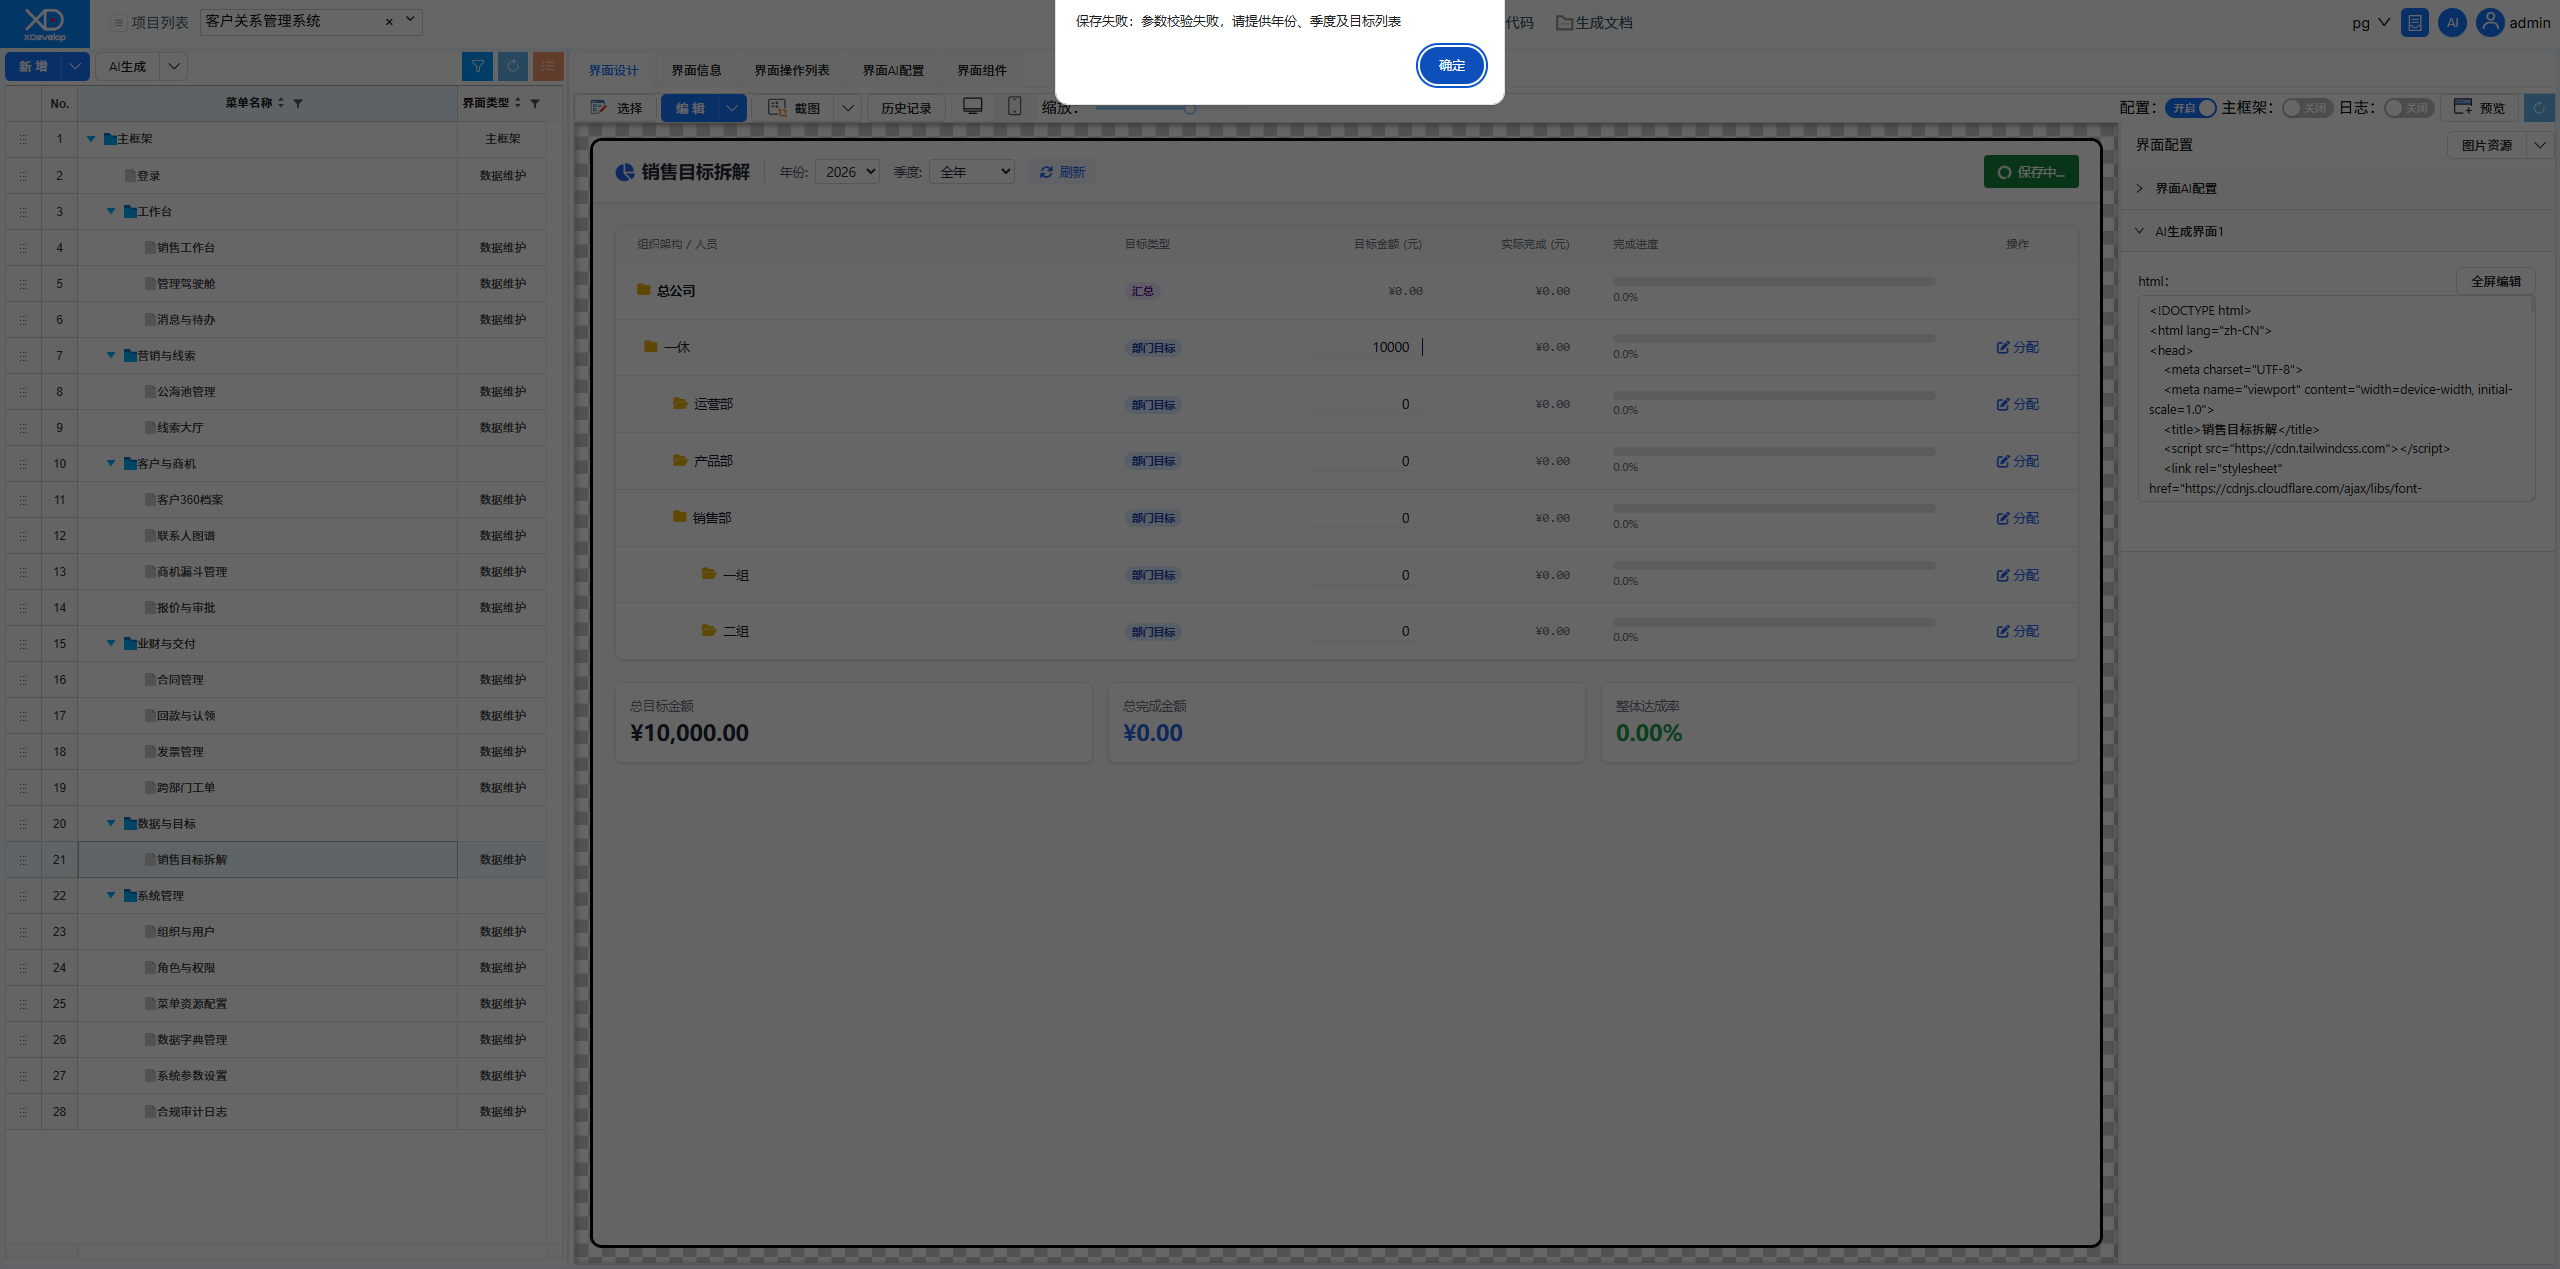2560x1269 pixels.
Task: Click the 刷新 link
Action: 1062,172
